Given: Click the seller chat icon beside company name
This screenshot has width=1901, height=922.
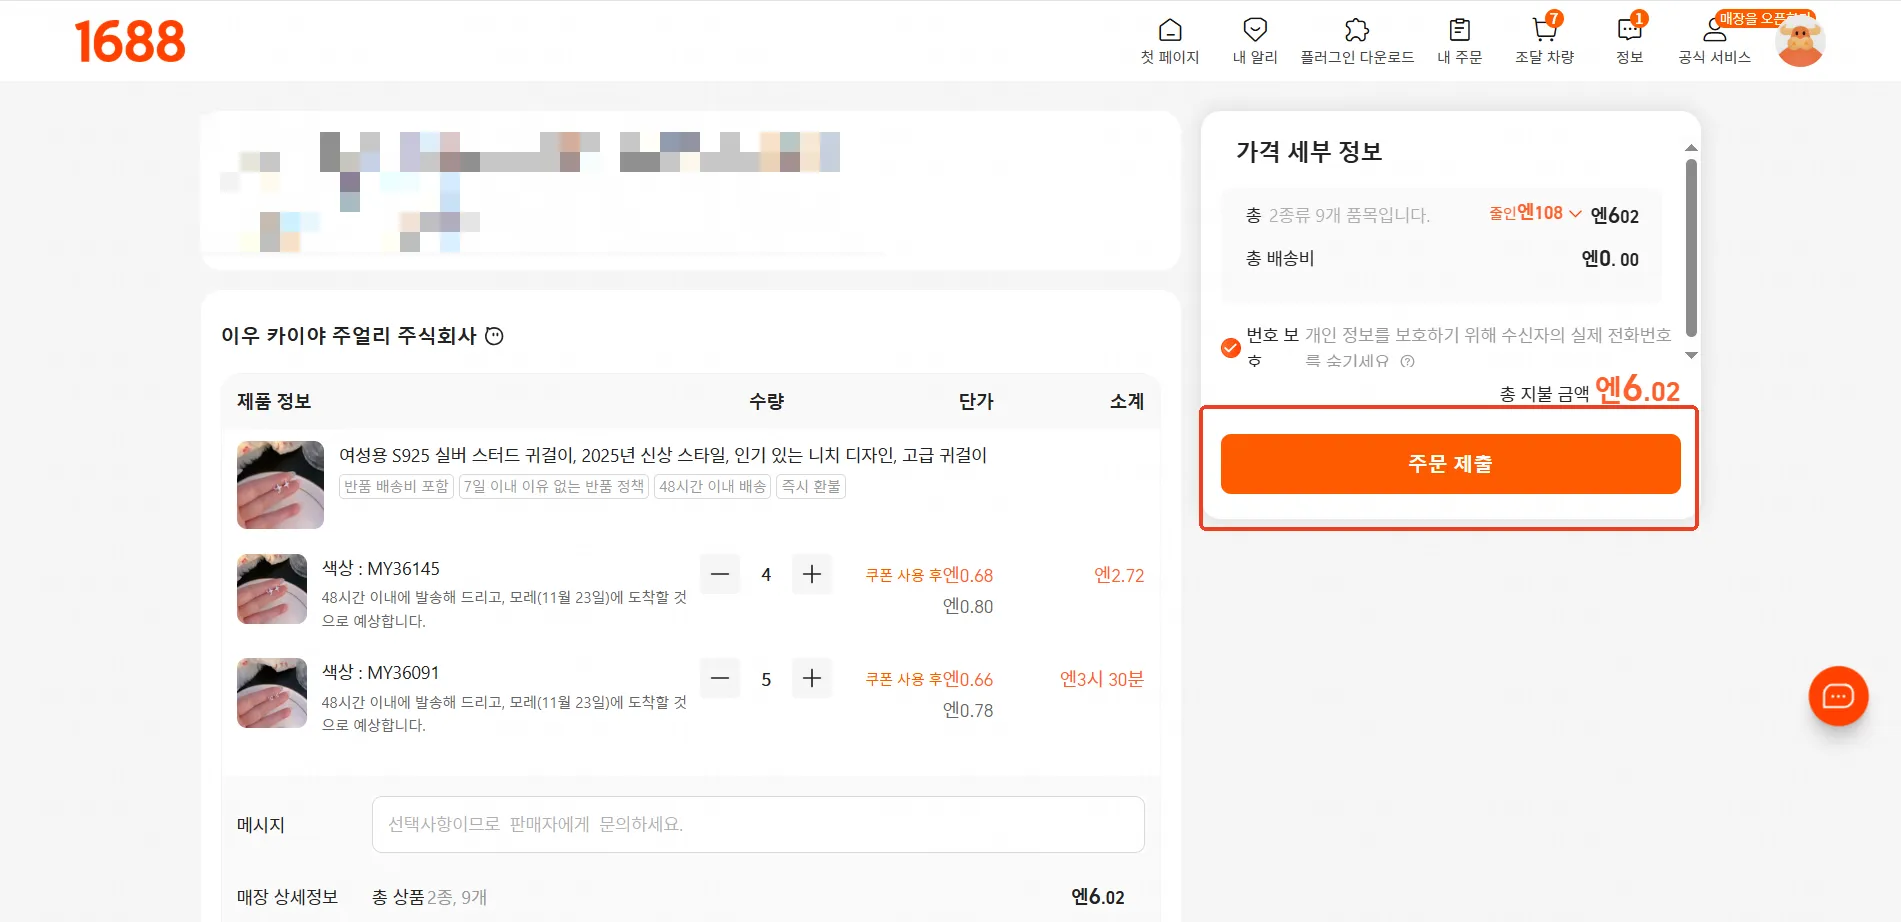Looking at the screenshot, I should click(x=494, y=336).
